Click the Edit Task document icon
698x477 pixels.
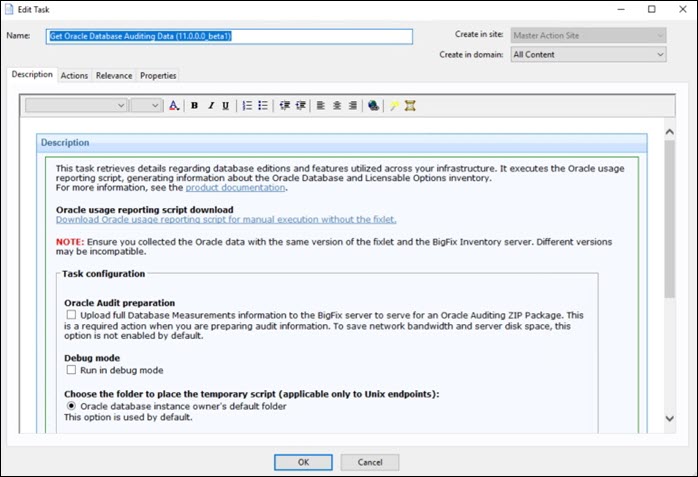[9, 9]
